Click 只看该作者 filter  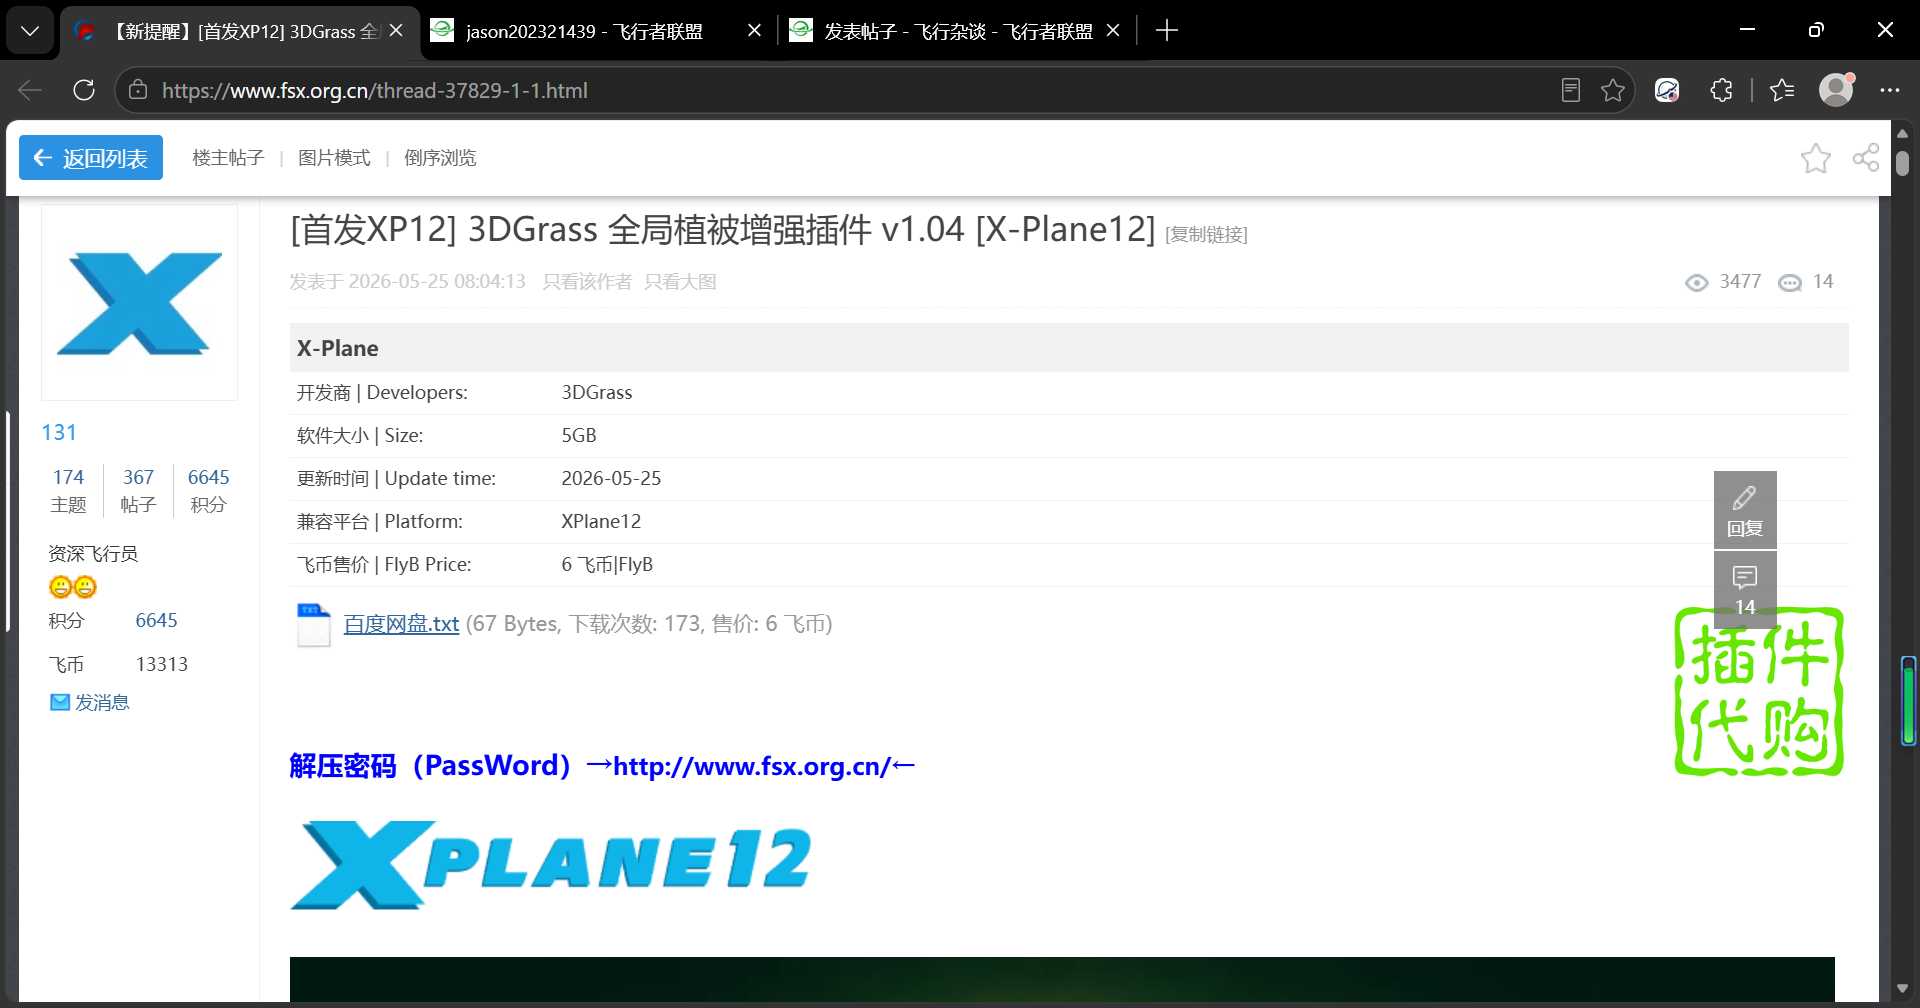pyautogui.click(x=587, y=281)
